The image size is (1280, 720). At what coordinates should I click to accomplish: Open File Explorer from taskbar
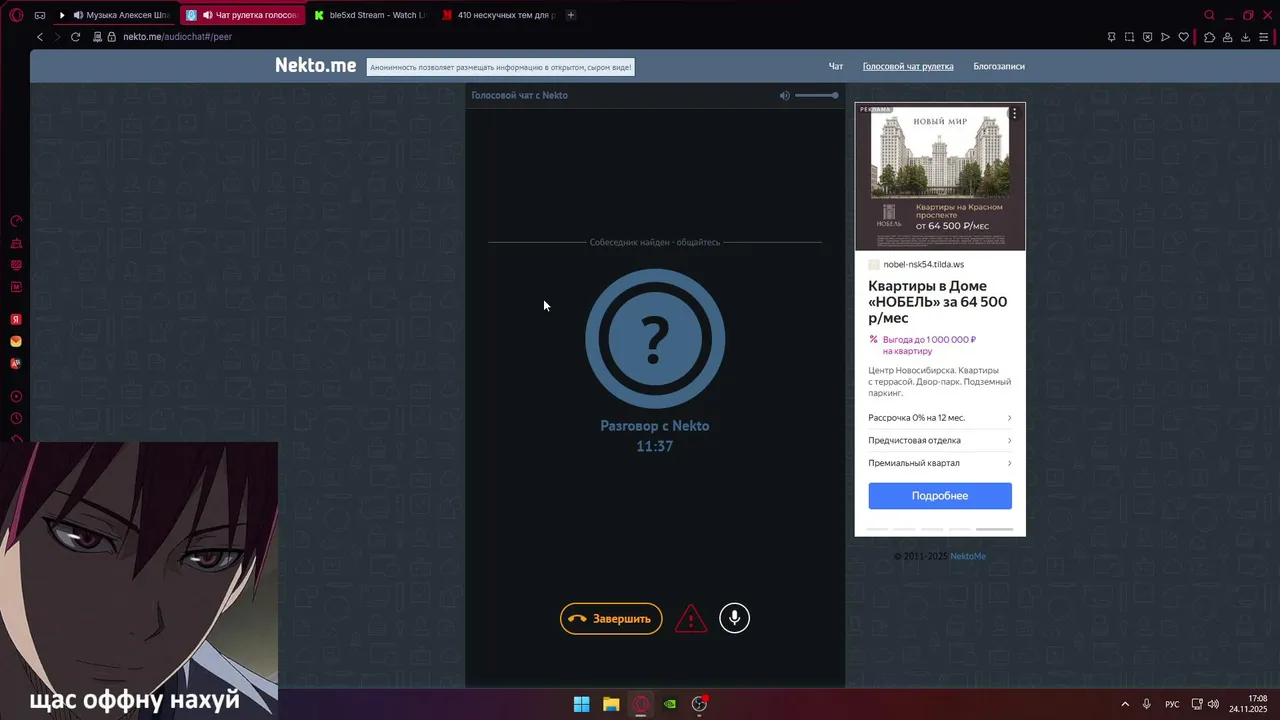pos(611,704)
